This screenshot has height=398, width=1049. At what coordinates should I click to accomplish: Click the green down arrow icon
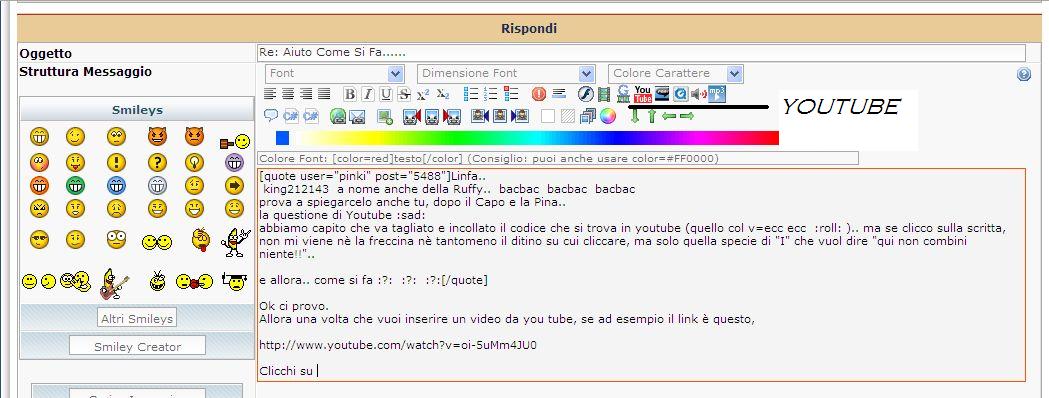click(x=635, y=116)
